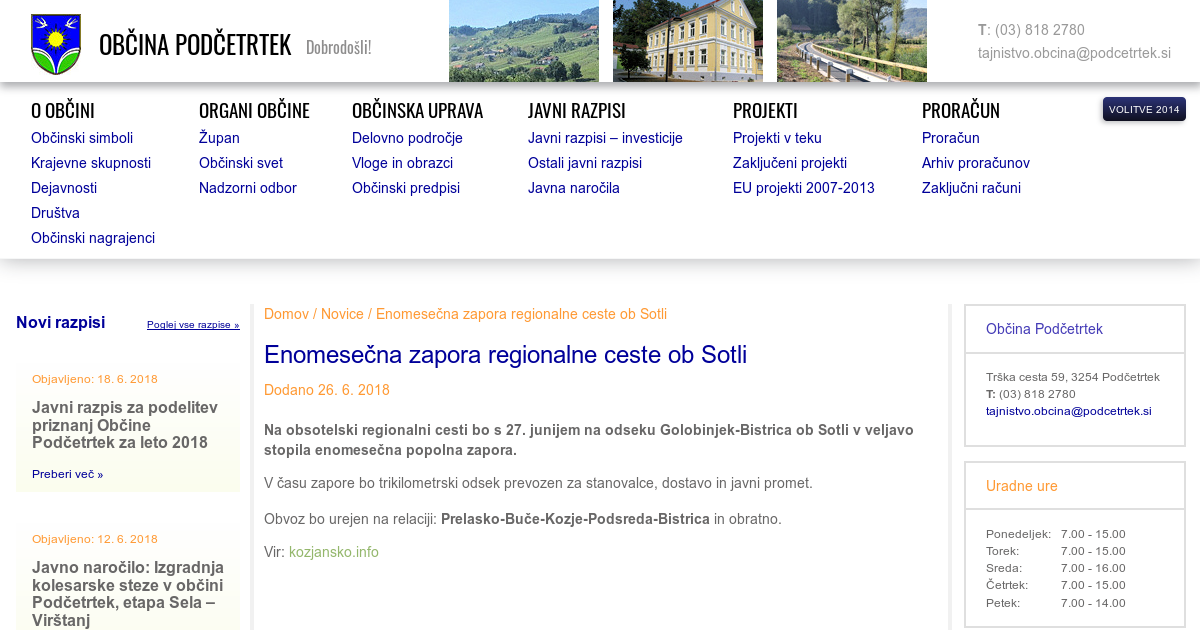Click Poglej vse razpise link
Viewport: 1200px width, 630px height.
tap(193, 325)
